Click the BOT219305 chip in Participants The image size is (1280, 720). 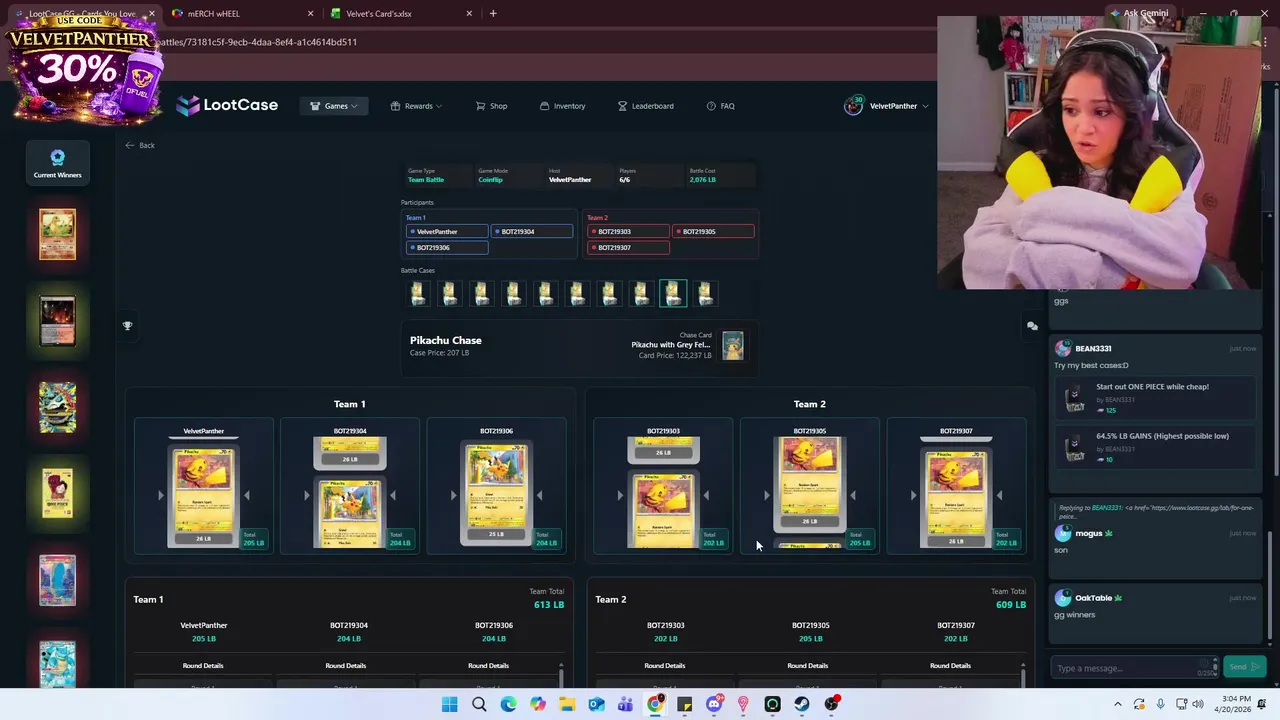pyautogui.click(x=713, y=231)
